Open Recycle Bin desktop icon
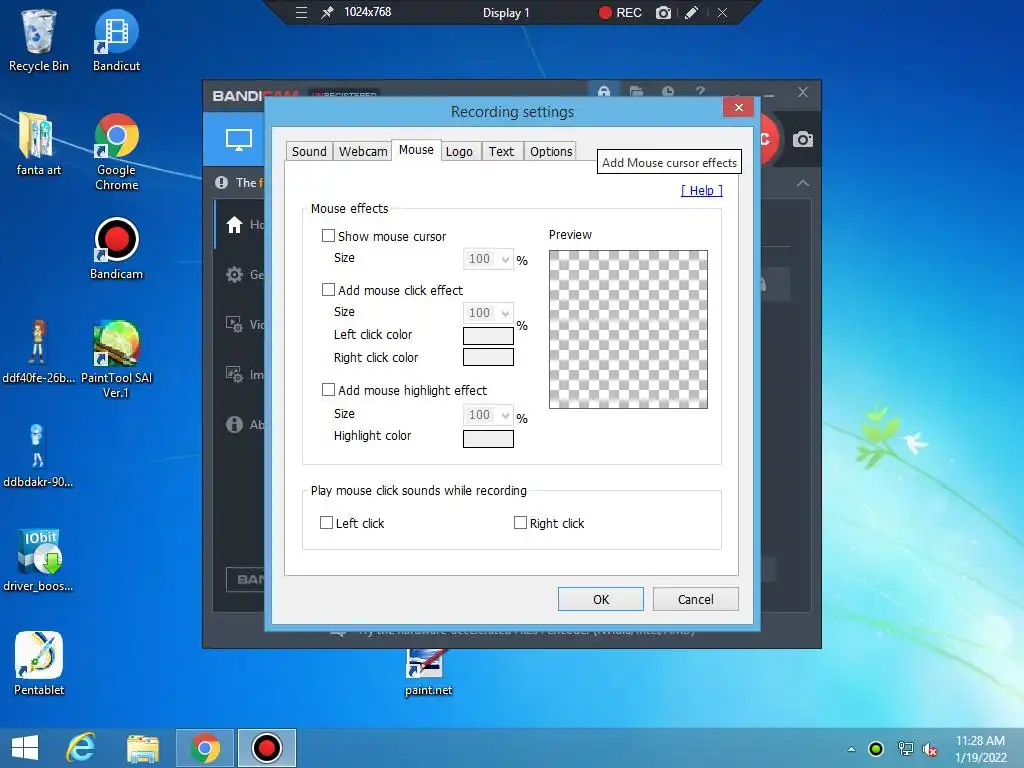The height and width of the screenshot is (768, 1024). point(39,40)
